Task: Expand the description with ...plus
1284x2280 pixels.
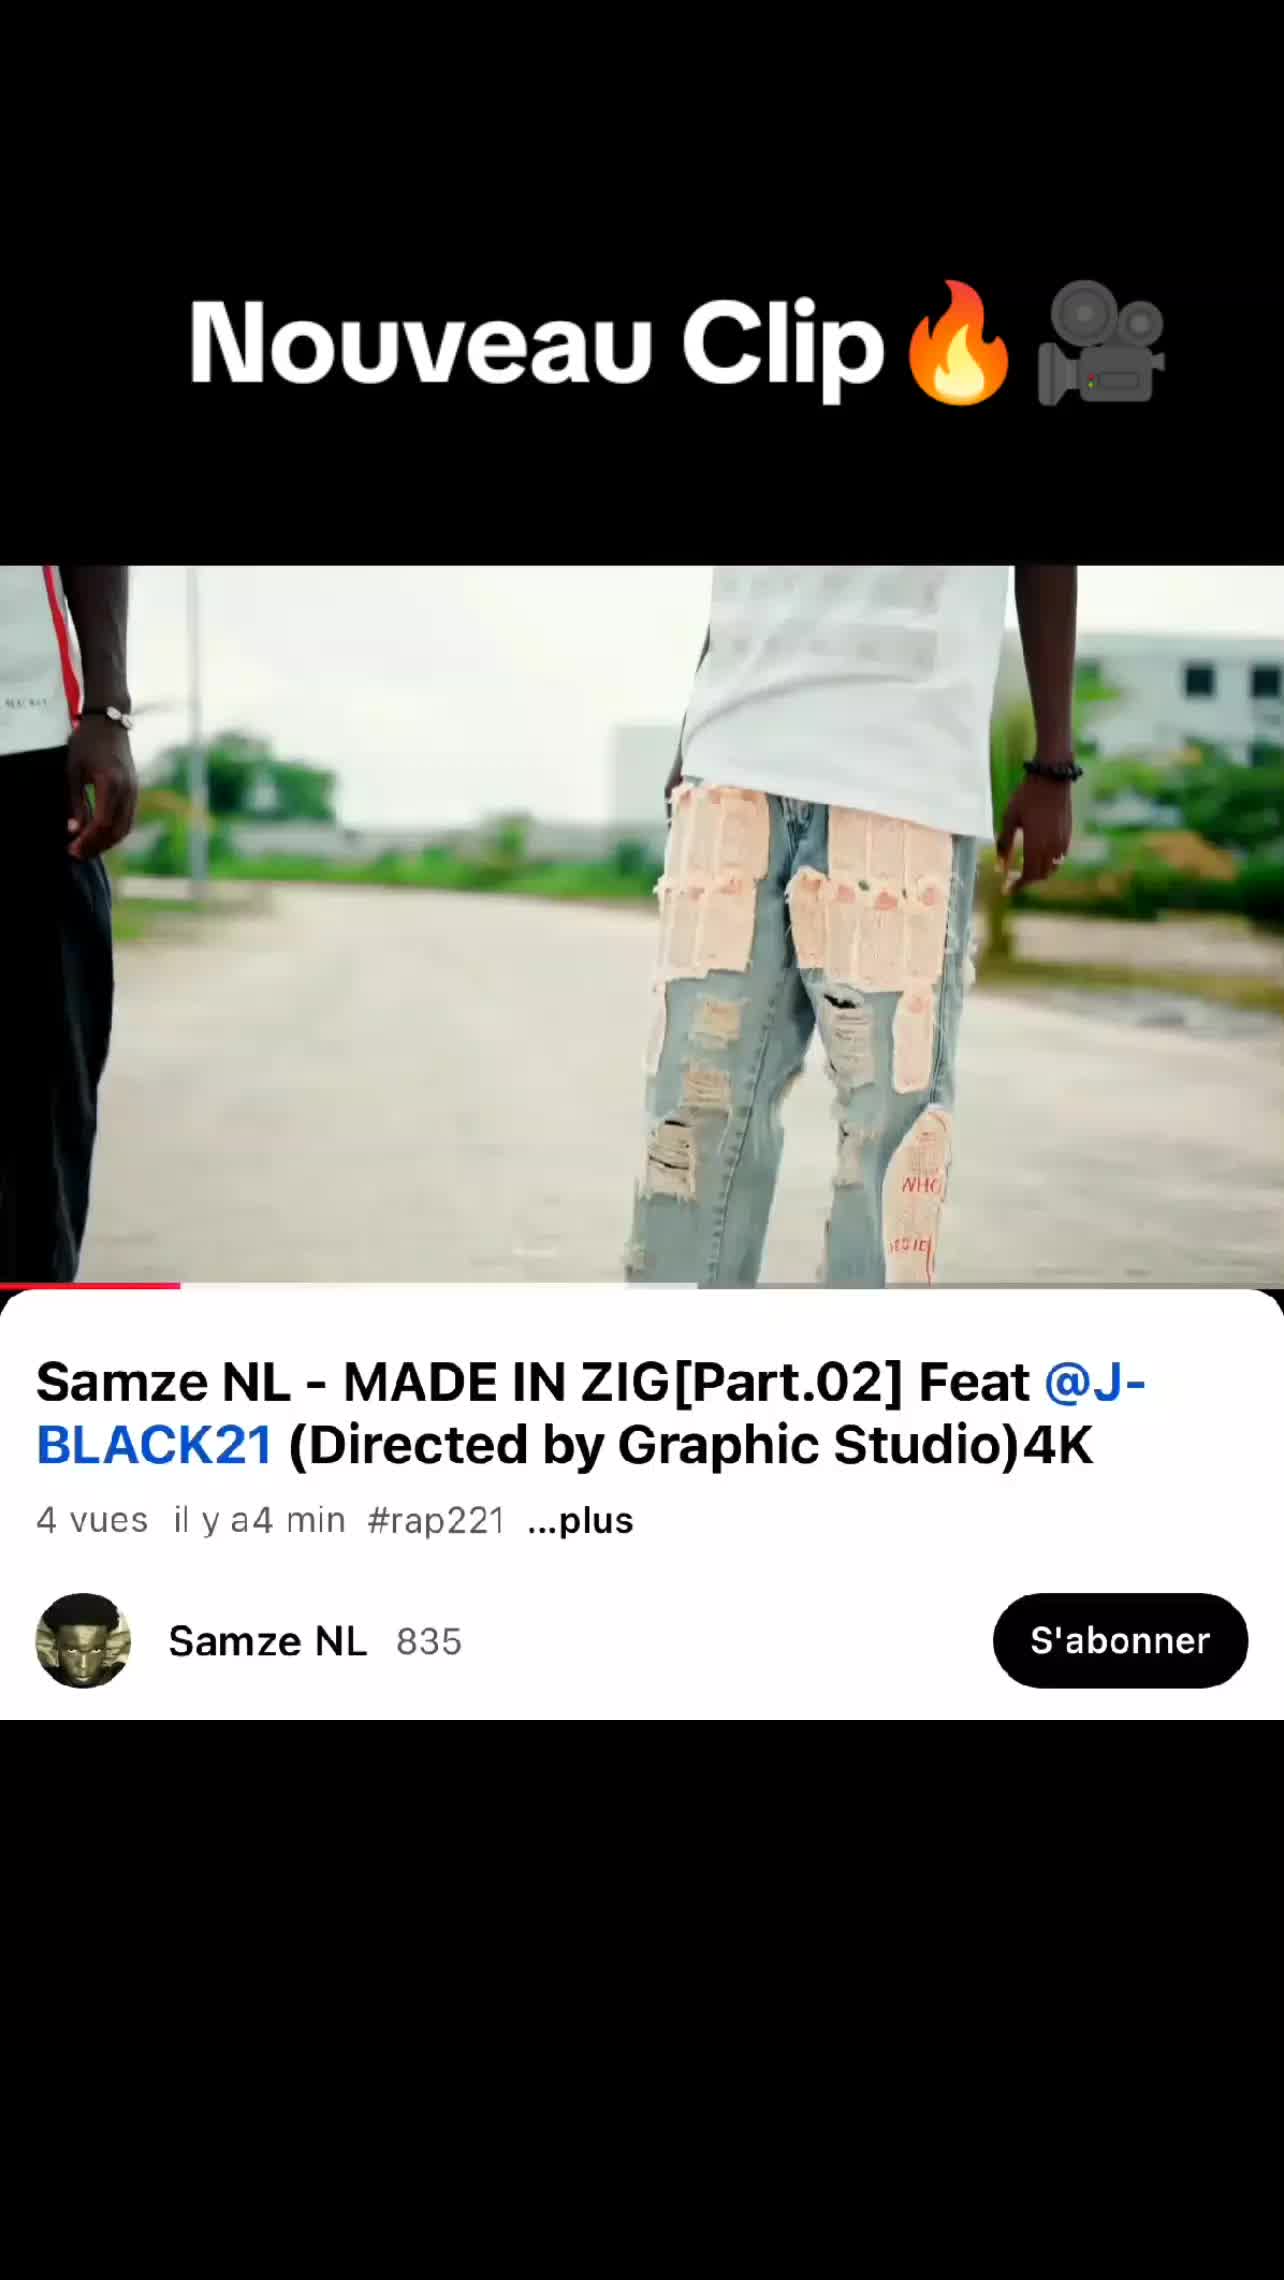Action: (x=580, y=1520)
